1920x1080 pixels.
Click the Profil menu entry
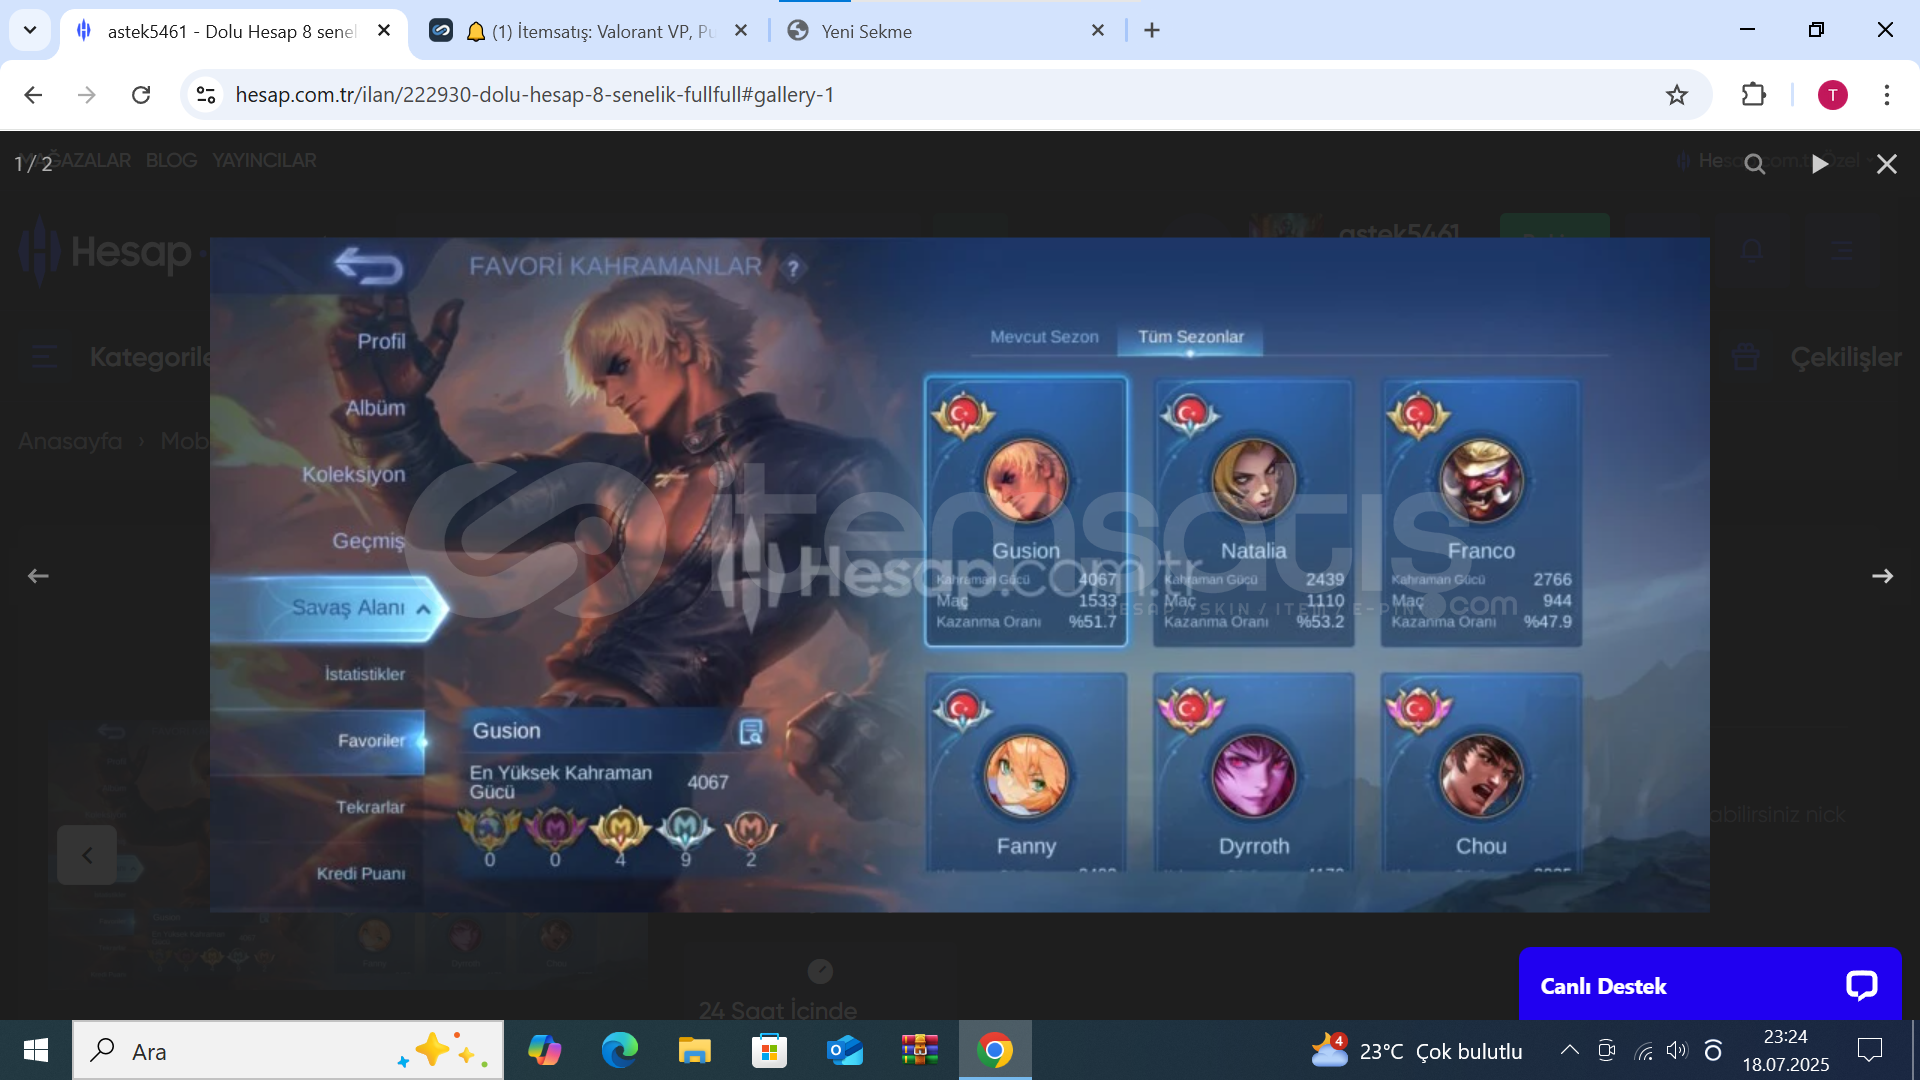(x=381, y=342)
